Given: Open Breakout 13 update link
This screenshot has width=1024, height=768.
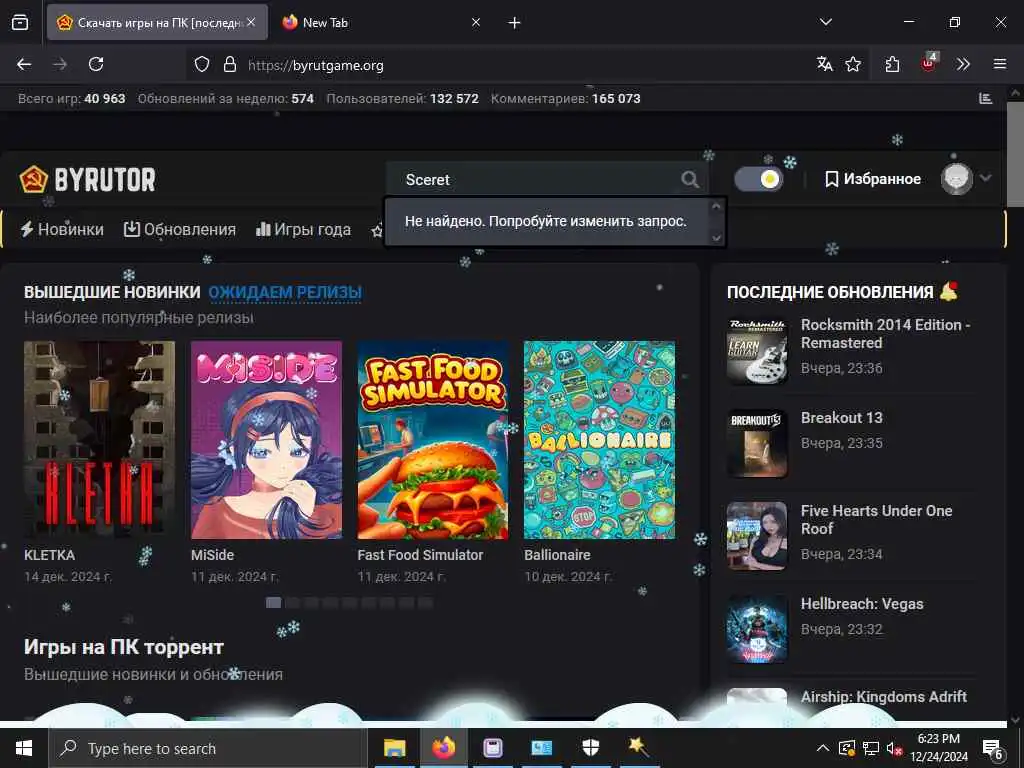Looking at the screenshot, I should coord(841,417).
